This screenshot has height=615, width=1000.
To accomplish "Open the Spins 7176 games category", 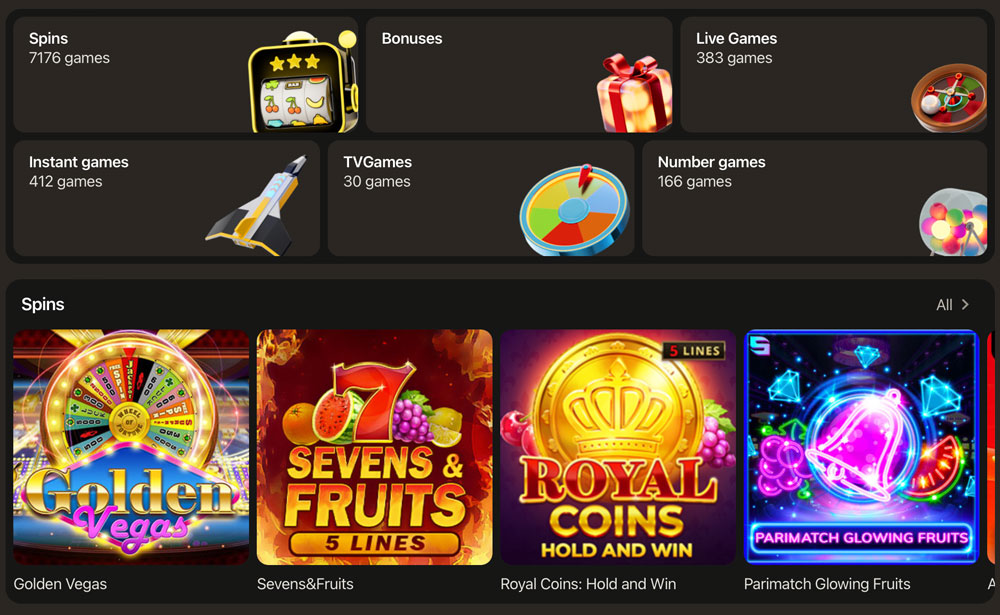I will (186, 75).
